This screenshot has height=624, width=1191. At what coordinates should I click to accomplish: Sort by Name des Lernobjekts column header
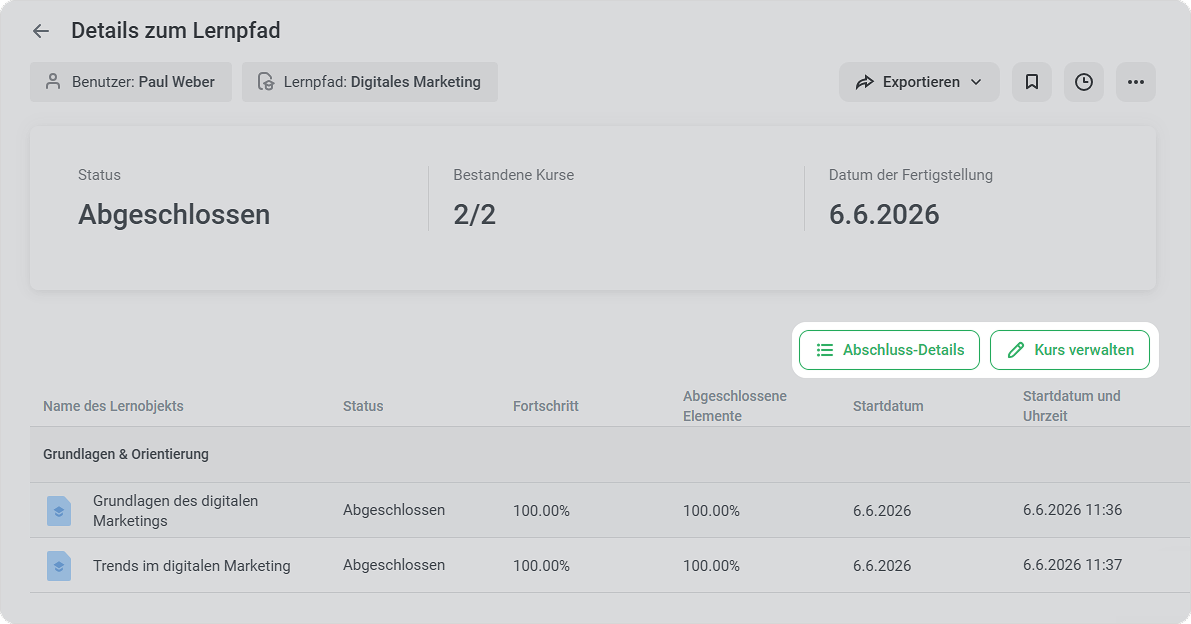coord(113,406)
